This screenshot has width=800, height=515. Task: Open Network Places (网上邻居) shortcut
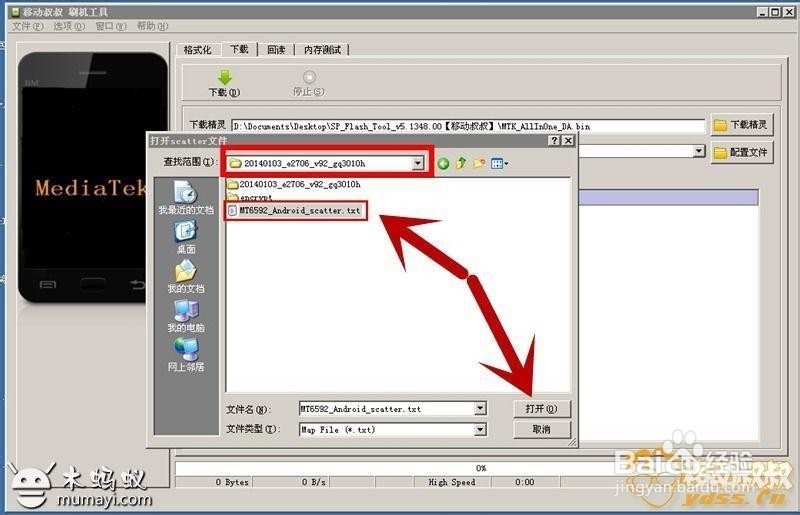point(186,355)
